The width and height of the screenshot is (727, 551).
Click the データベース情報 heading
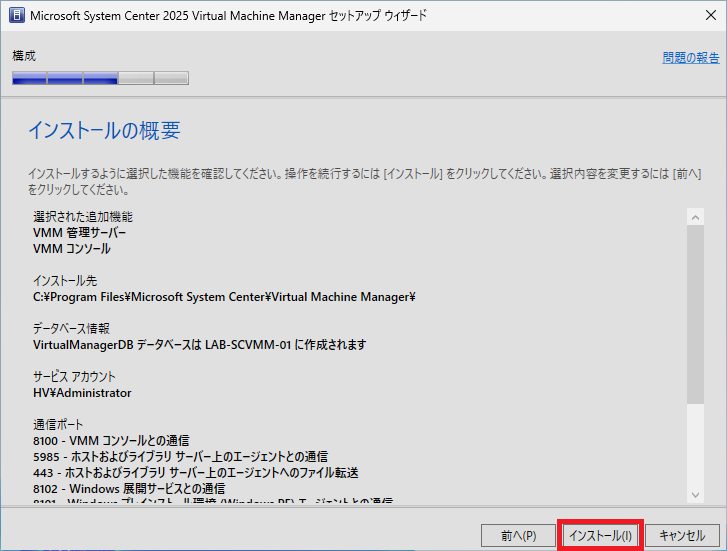coord(71,329)
